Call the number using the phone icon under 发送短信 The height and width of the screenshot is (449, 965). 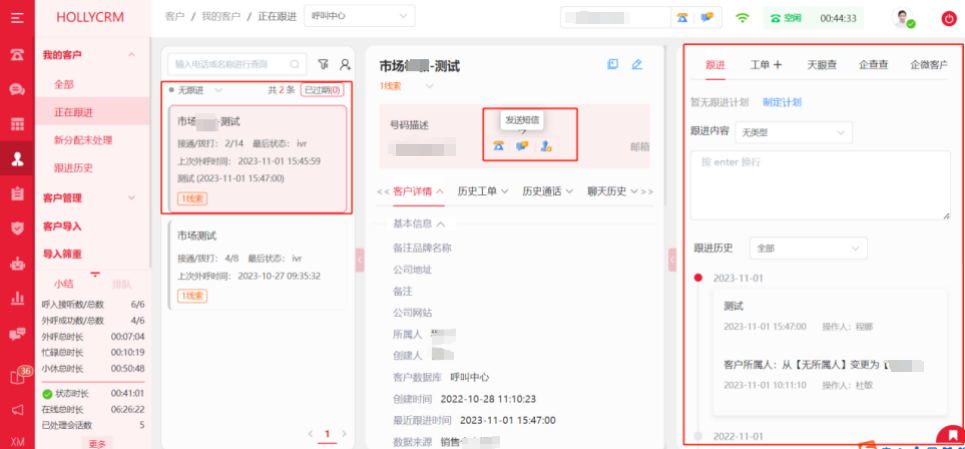[498, 146]
